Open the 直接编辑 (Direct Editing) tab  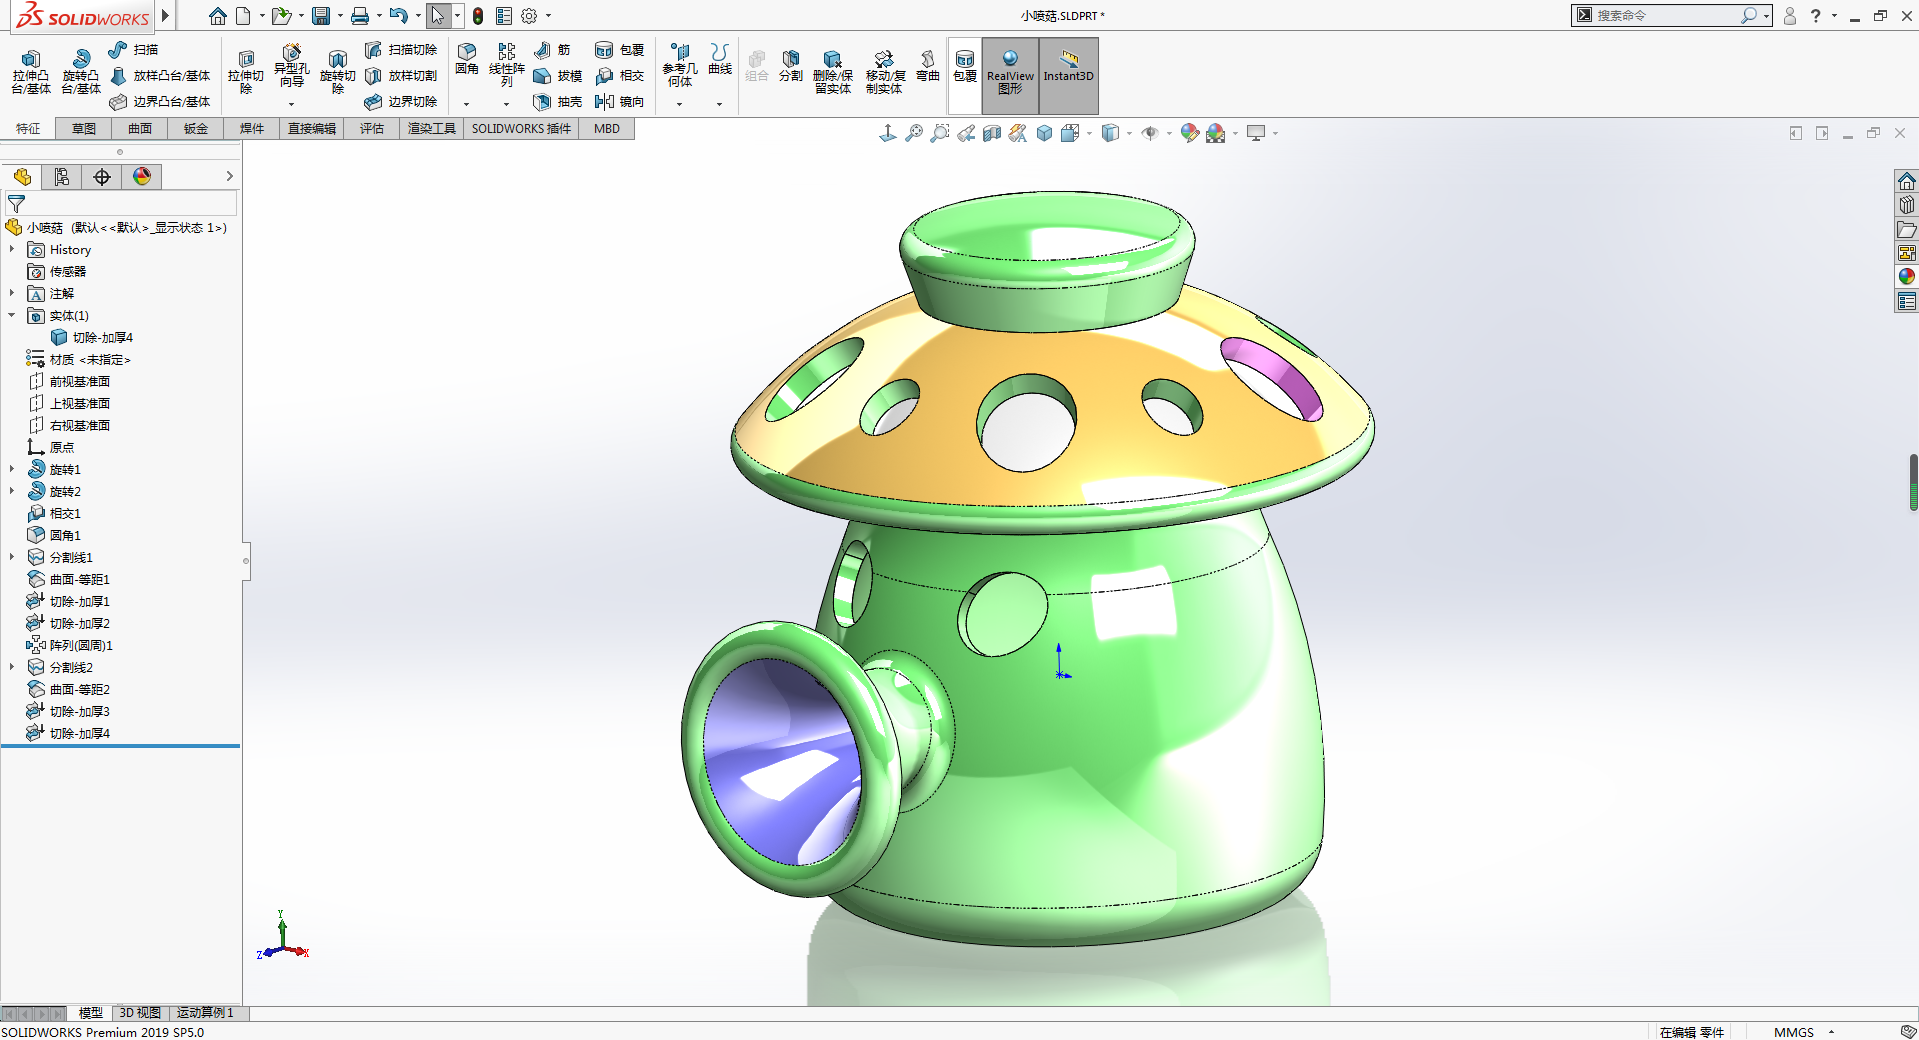click(312, 129)
